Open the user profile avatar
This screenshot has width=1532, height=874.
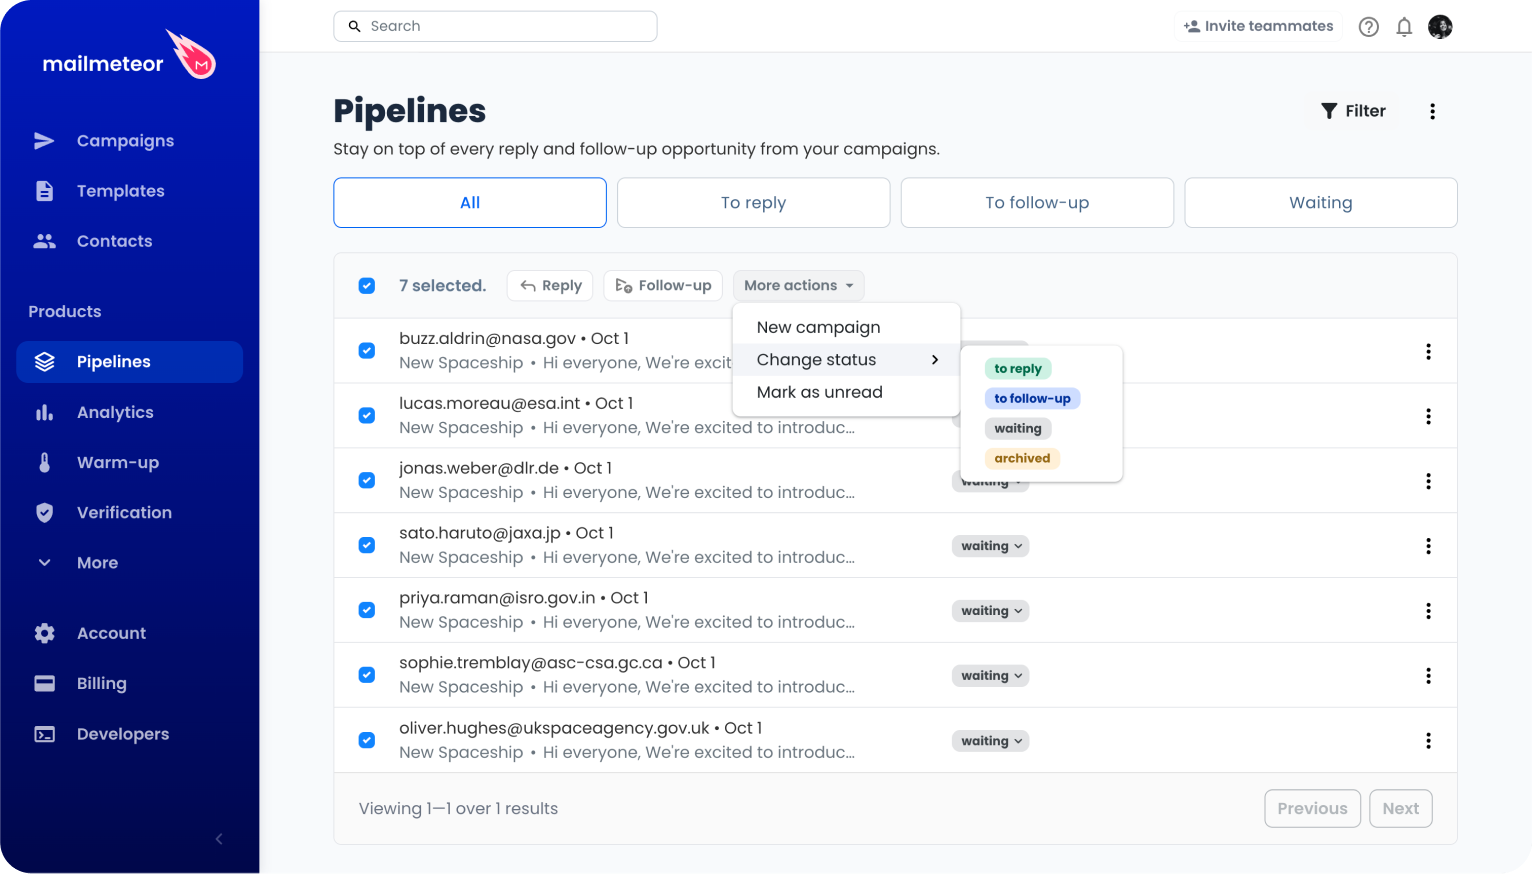pyautogui.click(x=1440, y=27)
